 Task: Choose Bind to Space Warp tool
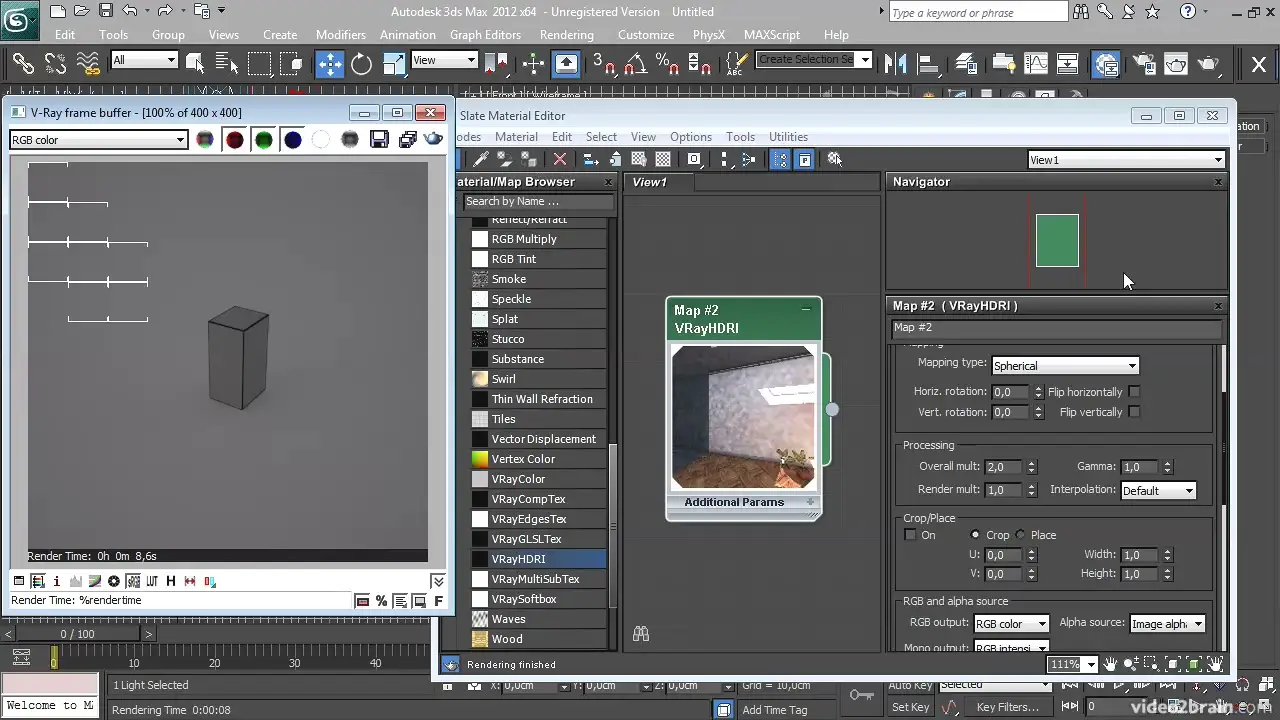(x=88, y=64)
